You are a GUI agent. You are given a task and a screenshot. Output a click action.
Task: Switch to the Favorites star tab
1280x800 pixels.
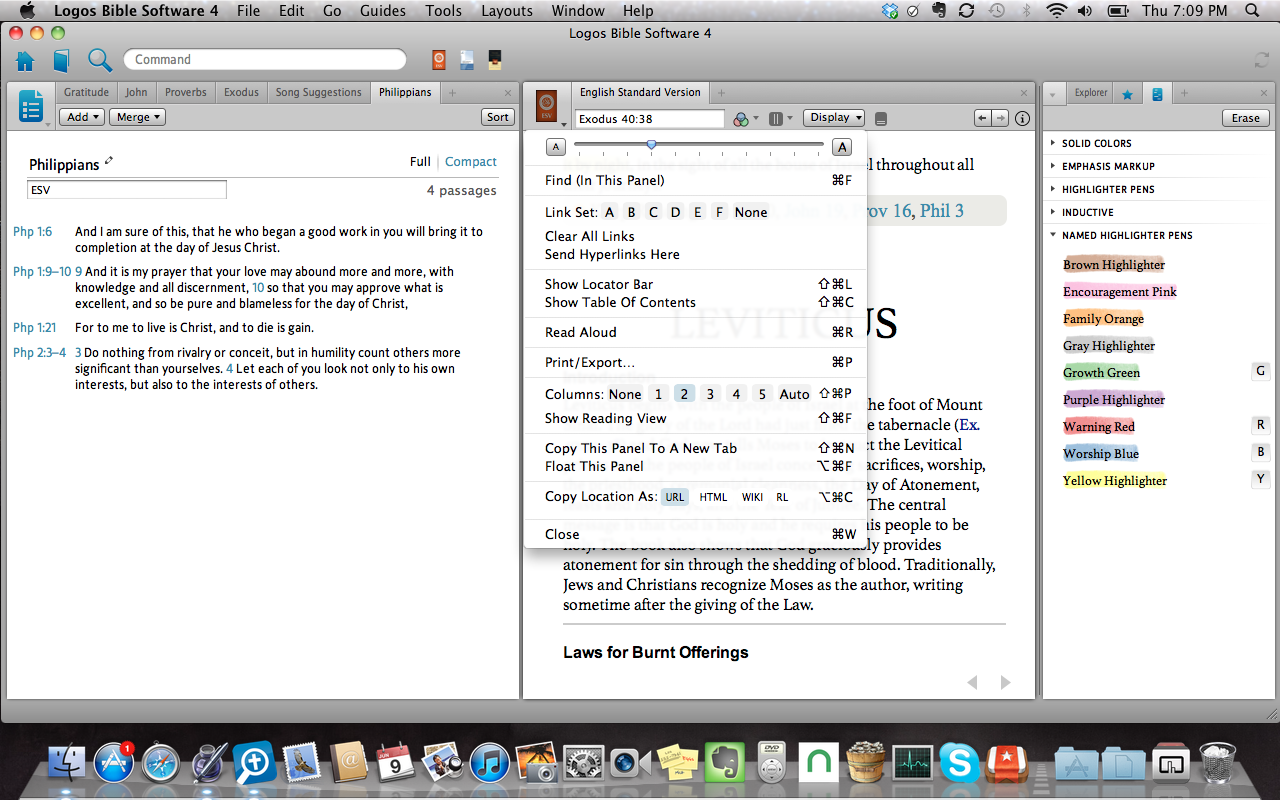[x=1127, y=94]
